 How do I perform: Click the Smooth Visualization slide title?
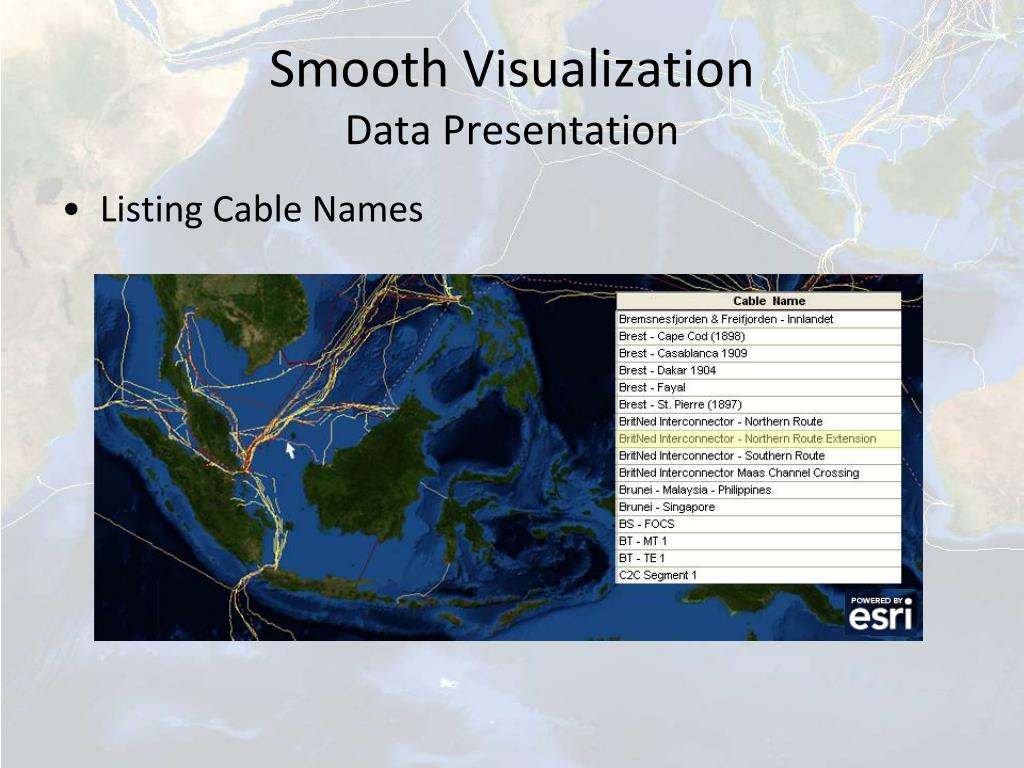[511, 69]
